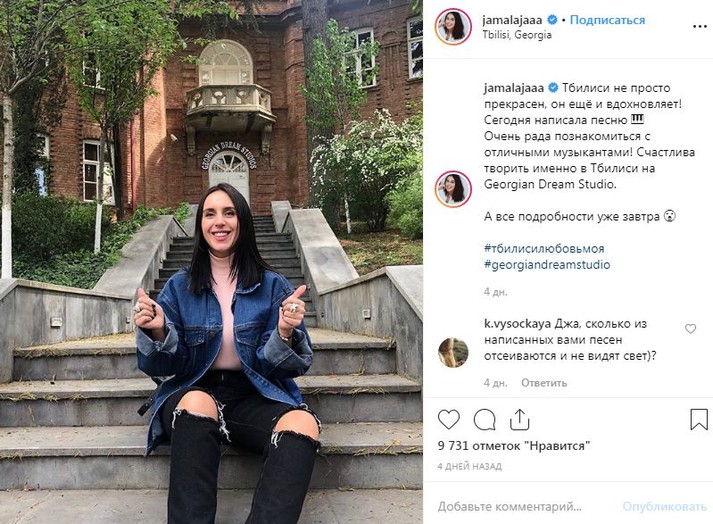Focus the Добавьте комментарий input field

click(x=523, y=506)
